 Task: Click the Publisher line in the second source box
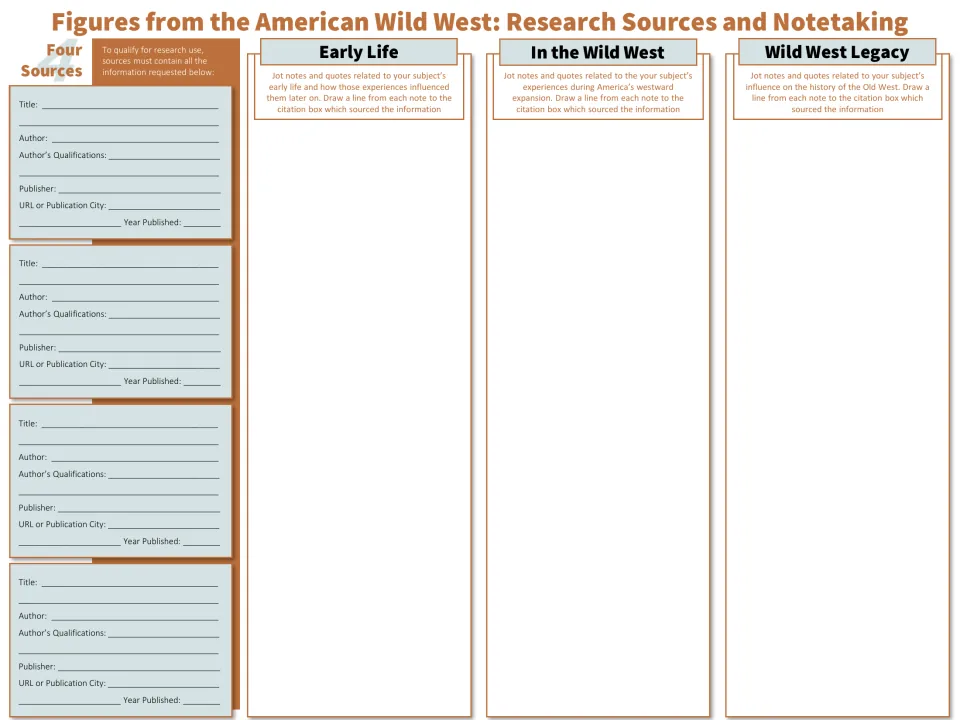pyautogui.click(x=139, y=348)
